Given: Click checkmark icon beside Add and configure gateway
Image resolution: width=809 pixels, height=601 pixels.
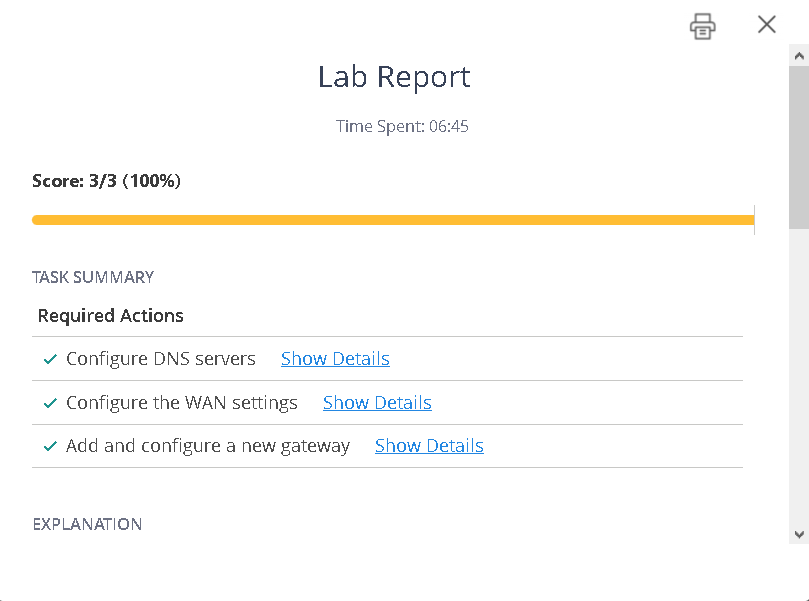Looking at the screenshot, I should pos(50,447).
